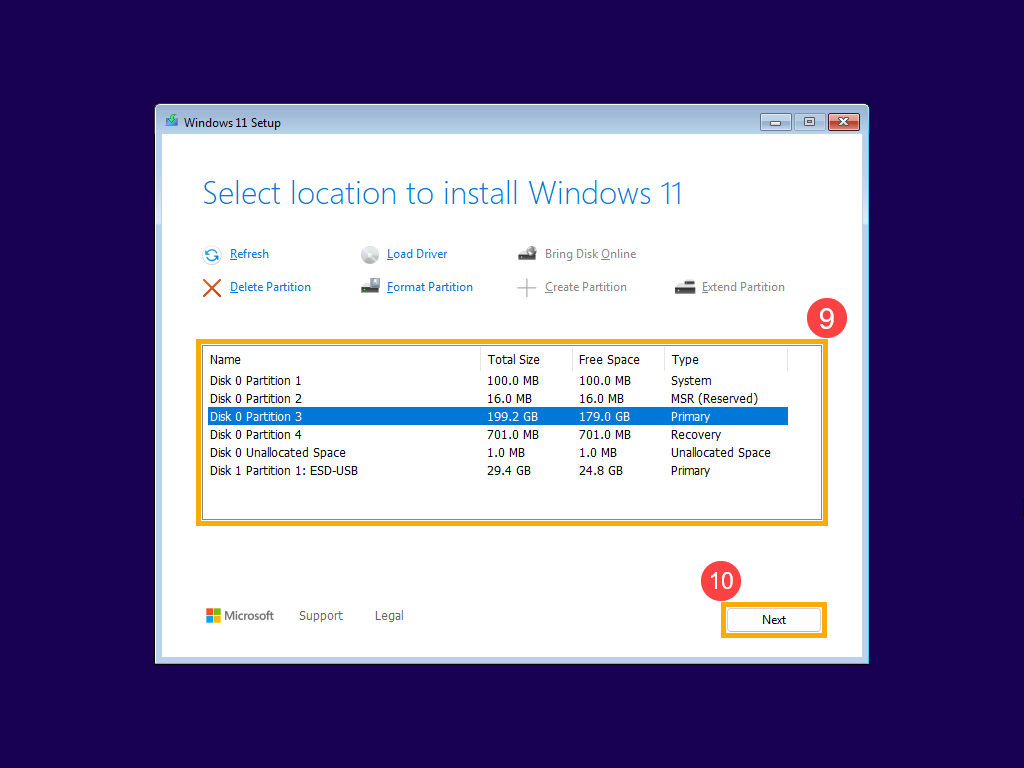
Task: Click the MSR (Reserved) type cell
Action: coord(714,398)
